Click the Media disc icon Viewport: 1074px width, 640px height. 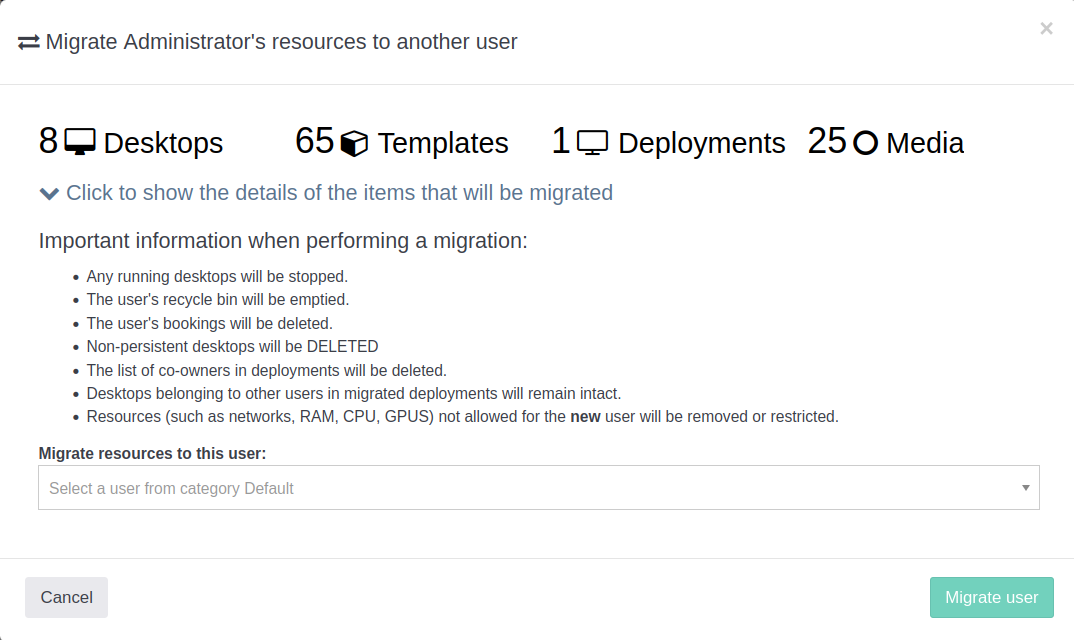point(866,143)
